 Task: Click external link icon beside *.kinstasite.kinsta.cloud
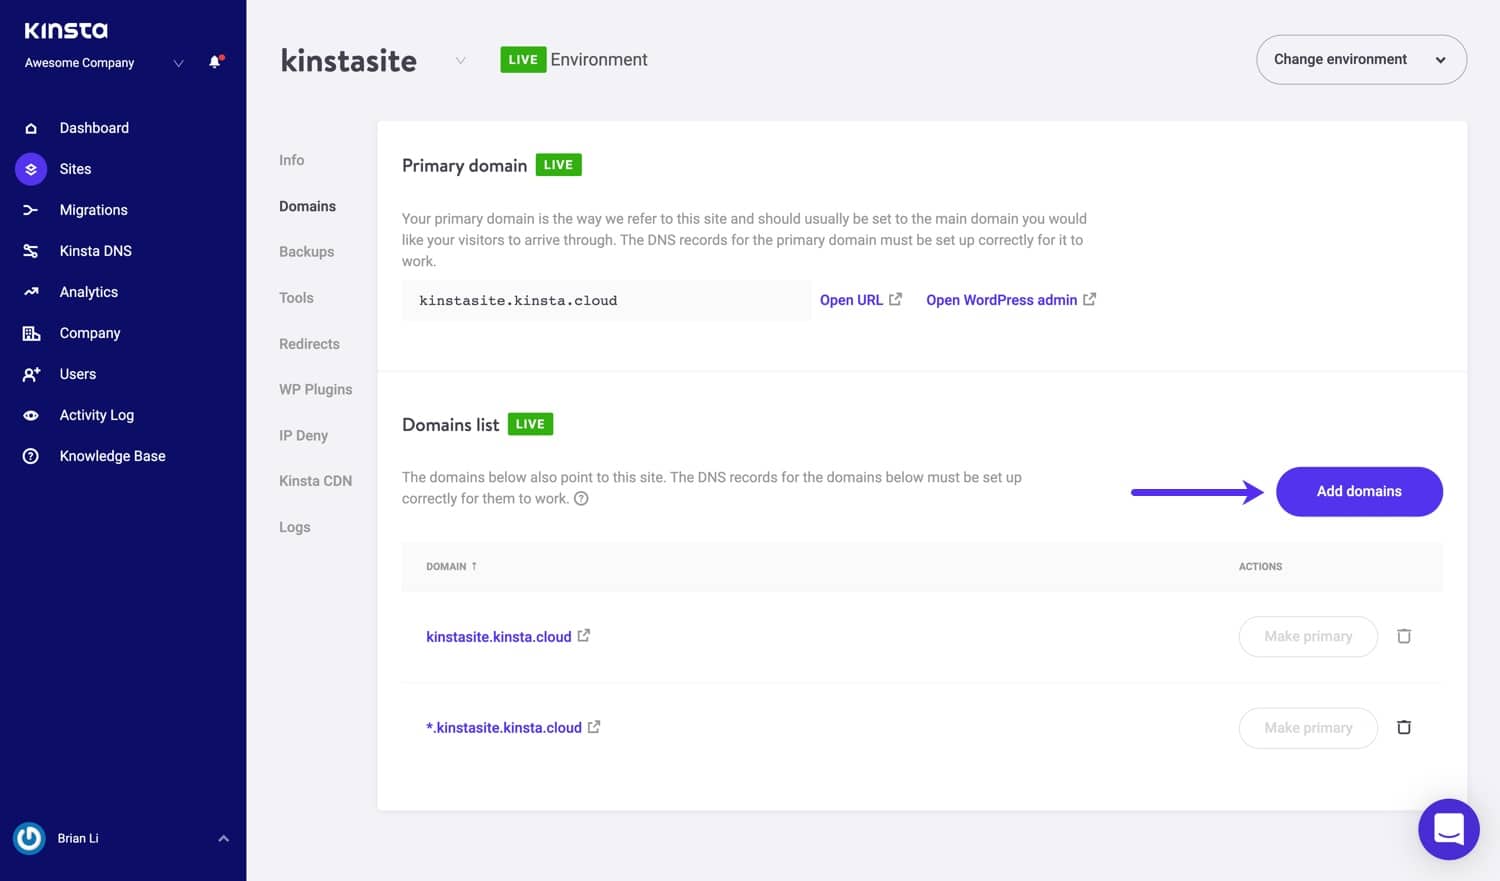coord(594,727)
